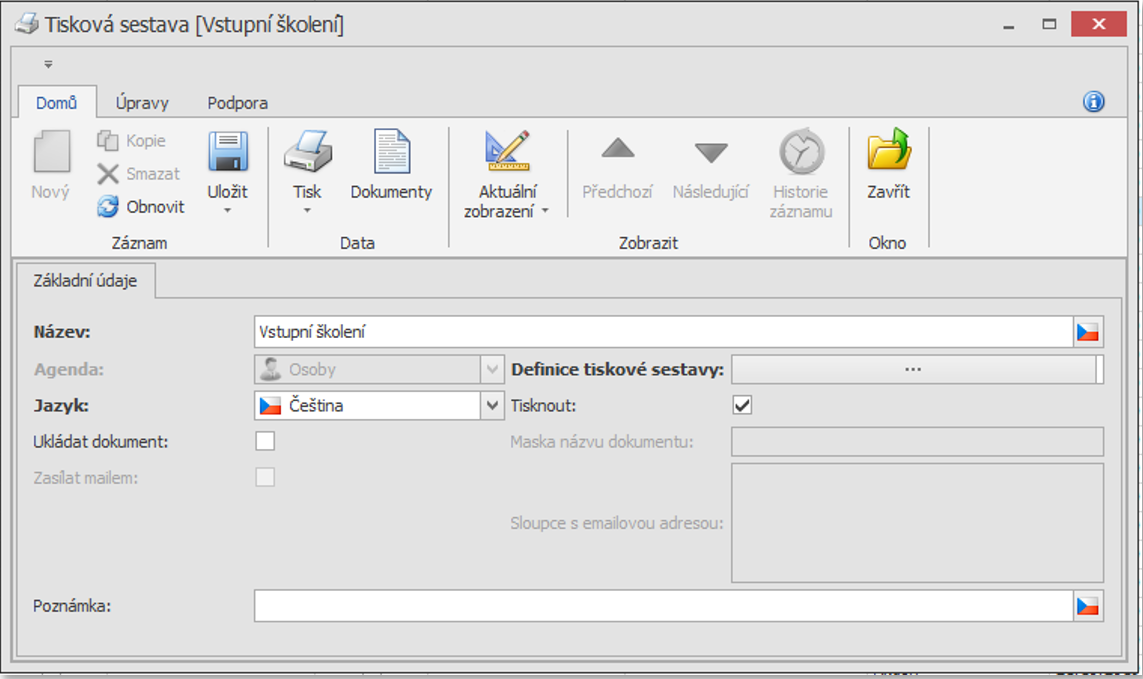Expand the Tisk dropdown arrow

(x=307, y=210)
